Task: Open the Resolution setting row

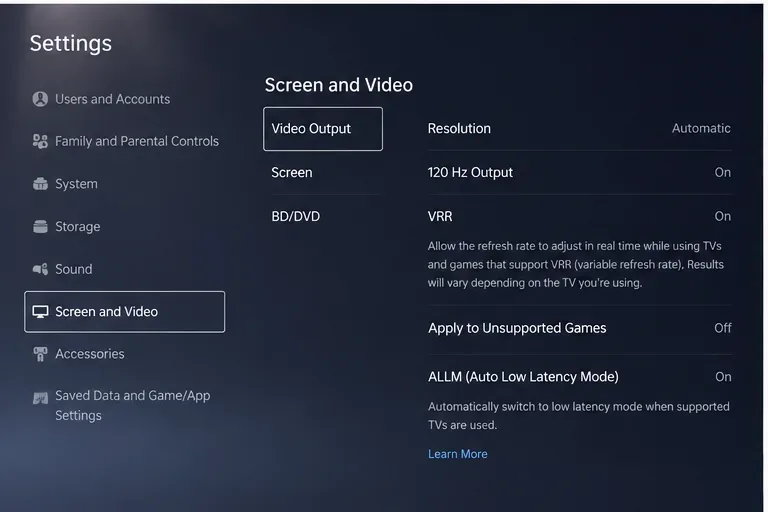Action: [x=579, y=128]
